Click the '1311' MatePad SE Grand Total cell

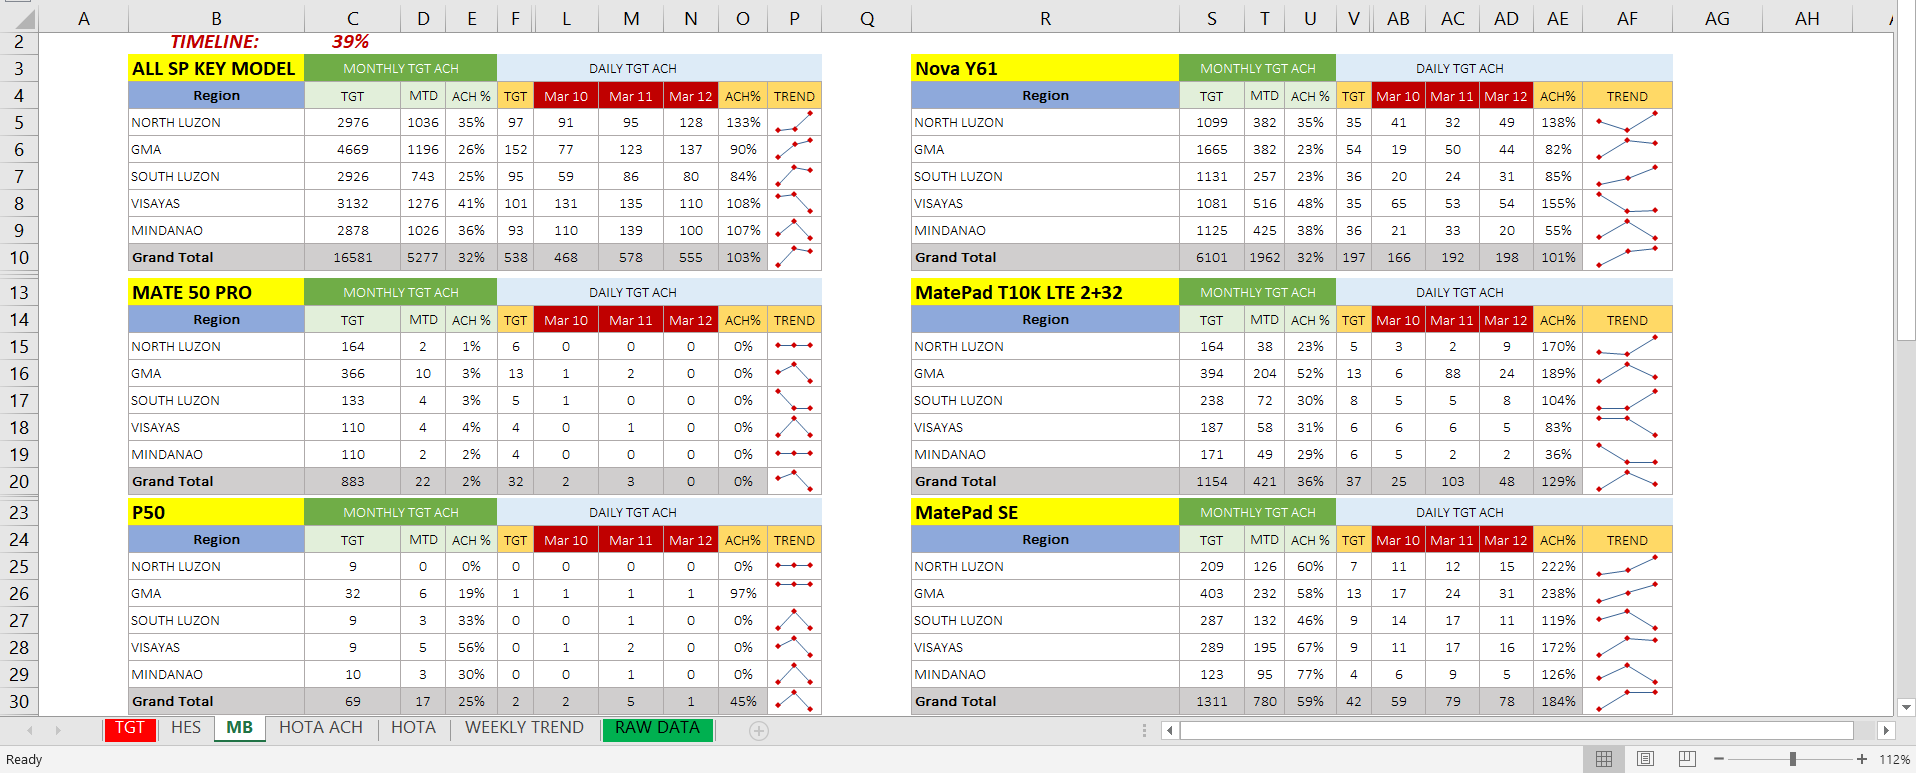(x=1212, y=701)
